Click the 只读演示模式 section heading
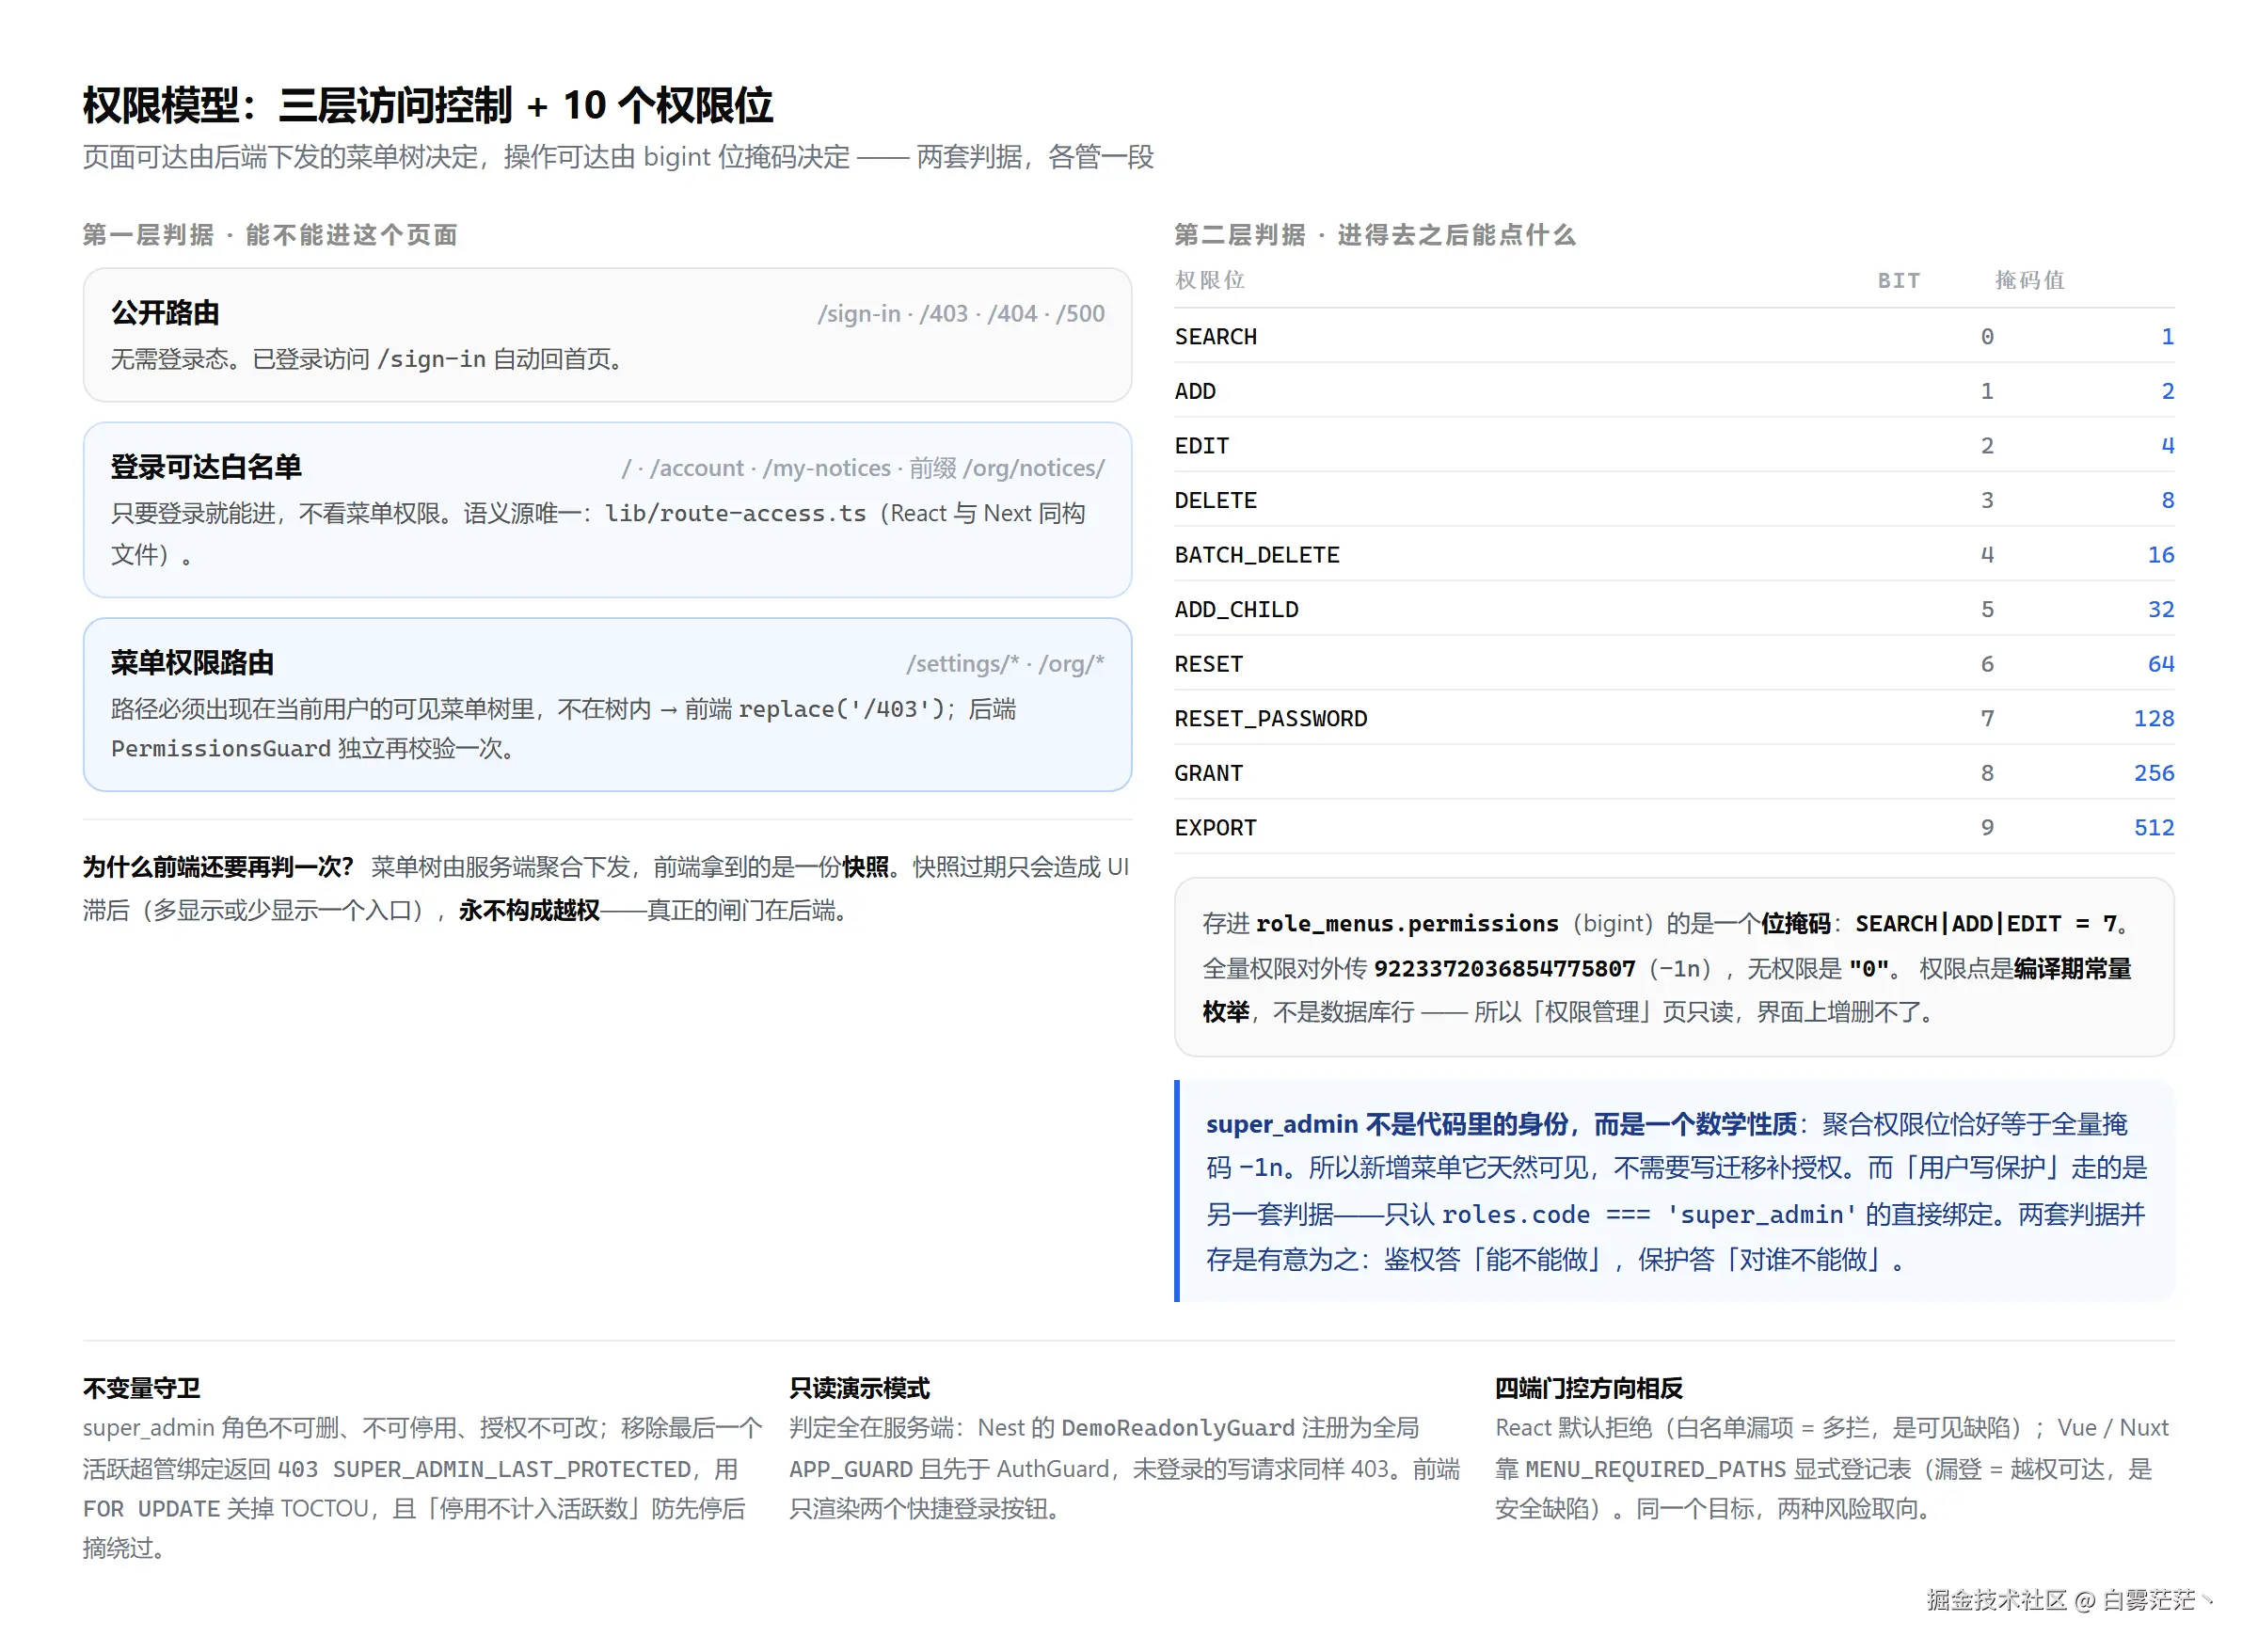Screen dimensions: 2258x1652 859,1388
